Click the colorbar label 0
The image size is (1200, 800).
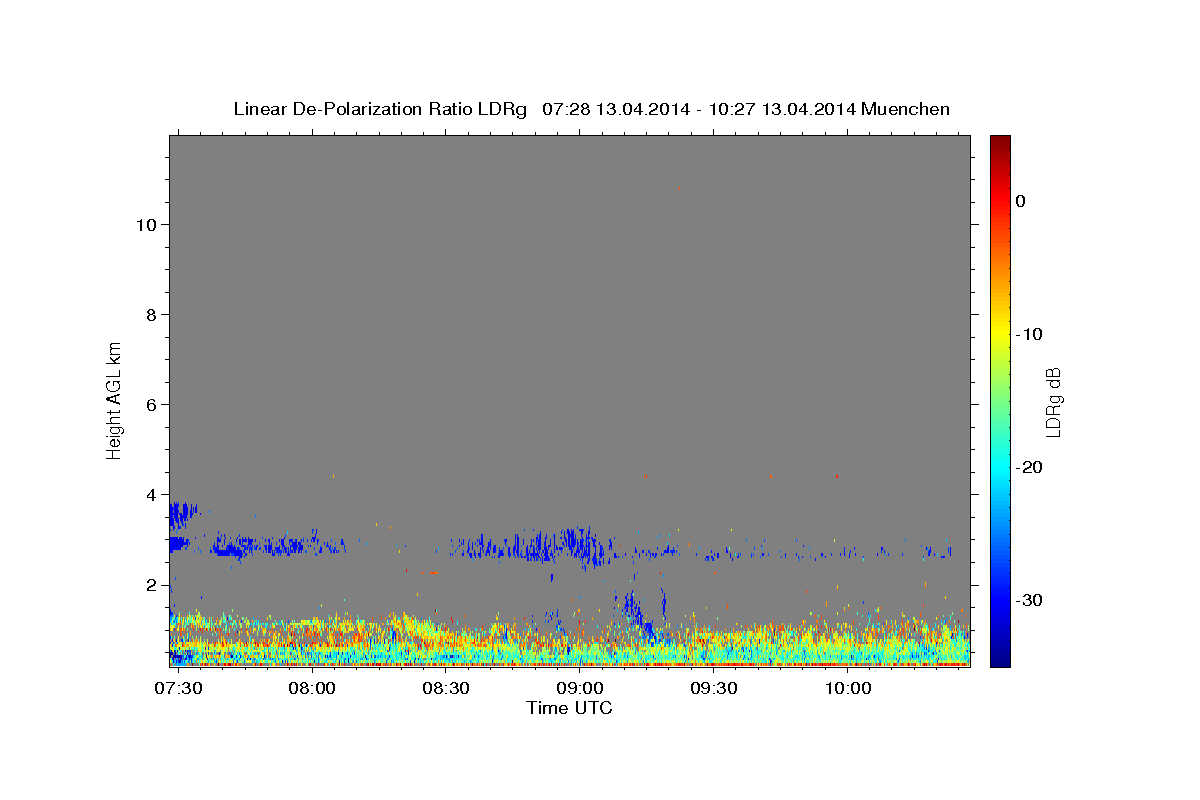(1021, 201)
